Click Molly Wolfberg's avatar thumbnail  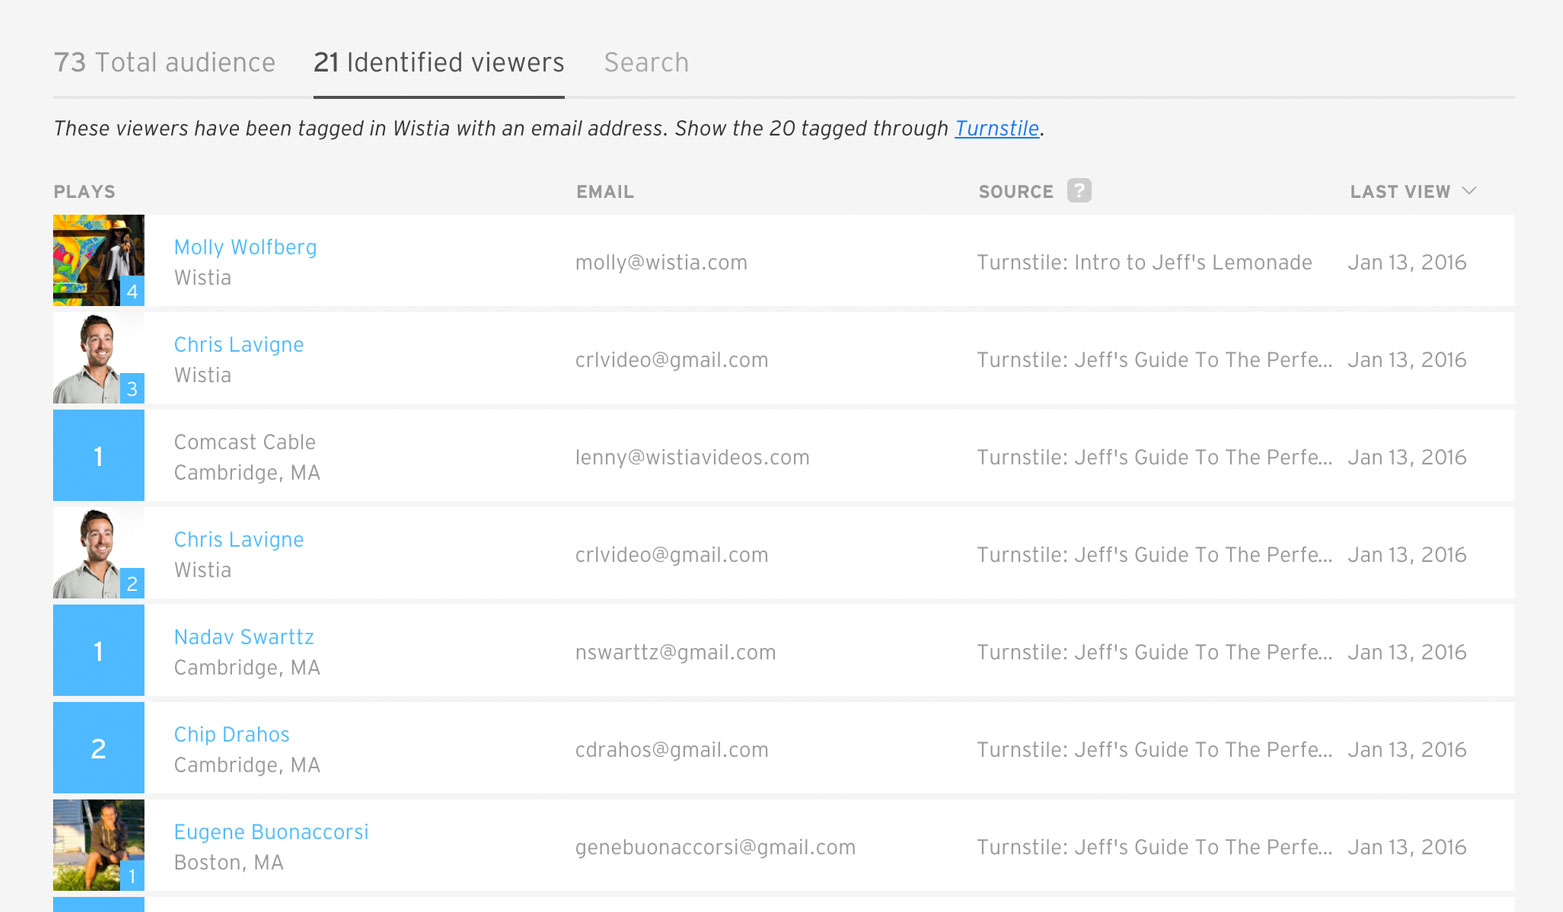tap(98, 260)
